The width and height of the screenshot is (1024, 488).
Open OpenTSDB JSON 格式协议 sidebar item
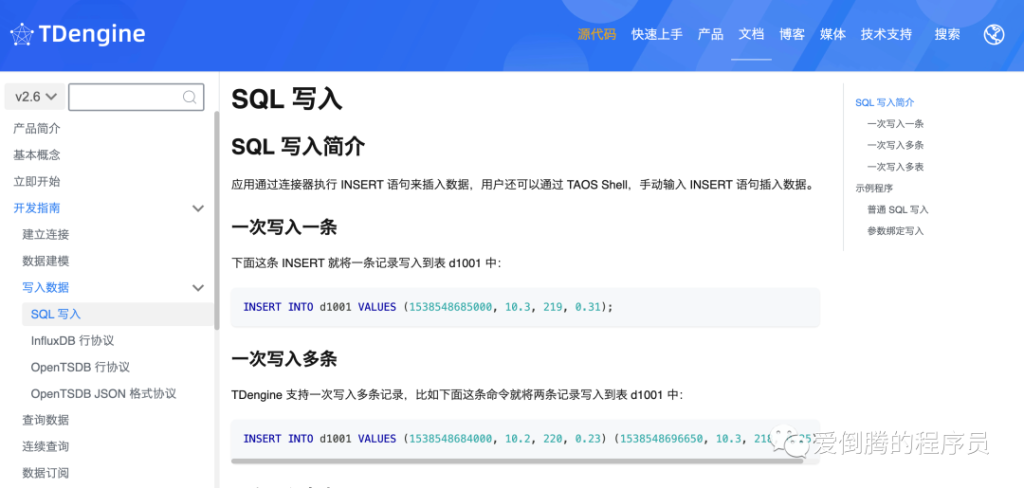click(x=103, y=394)
